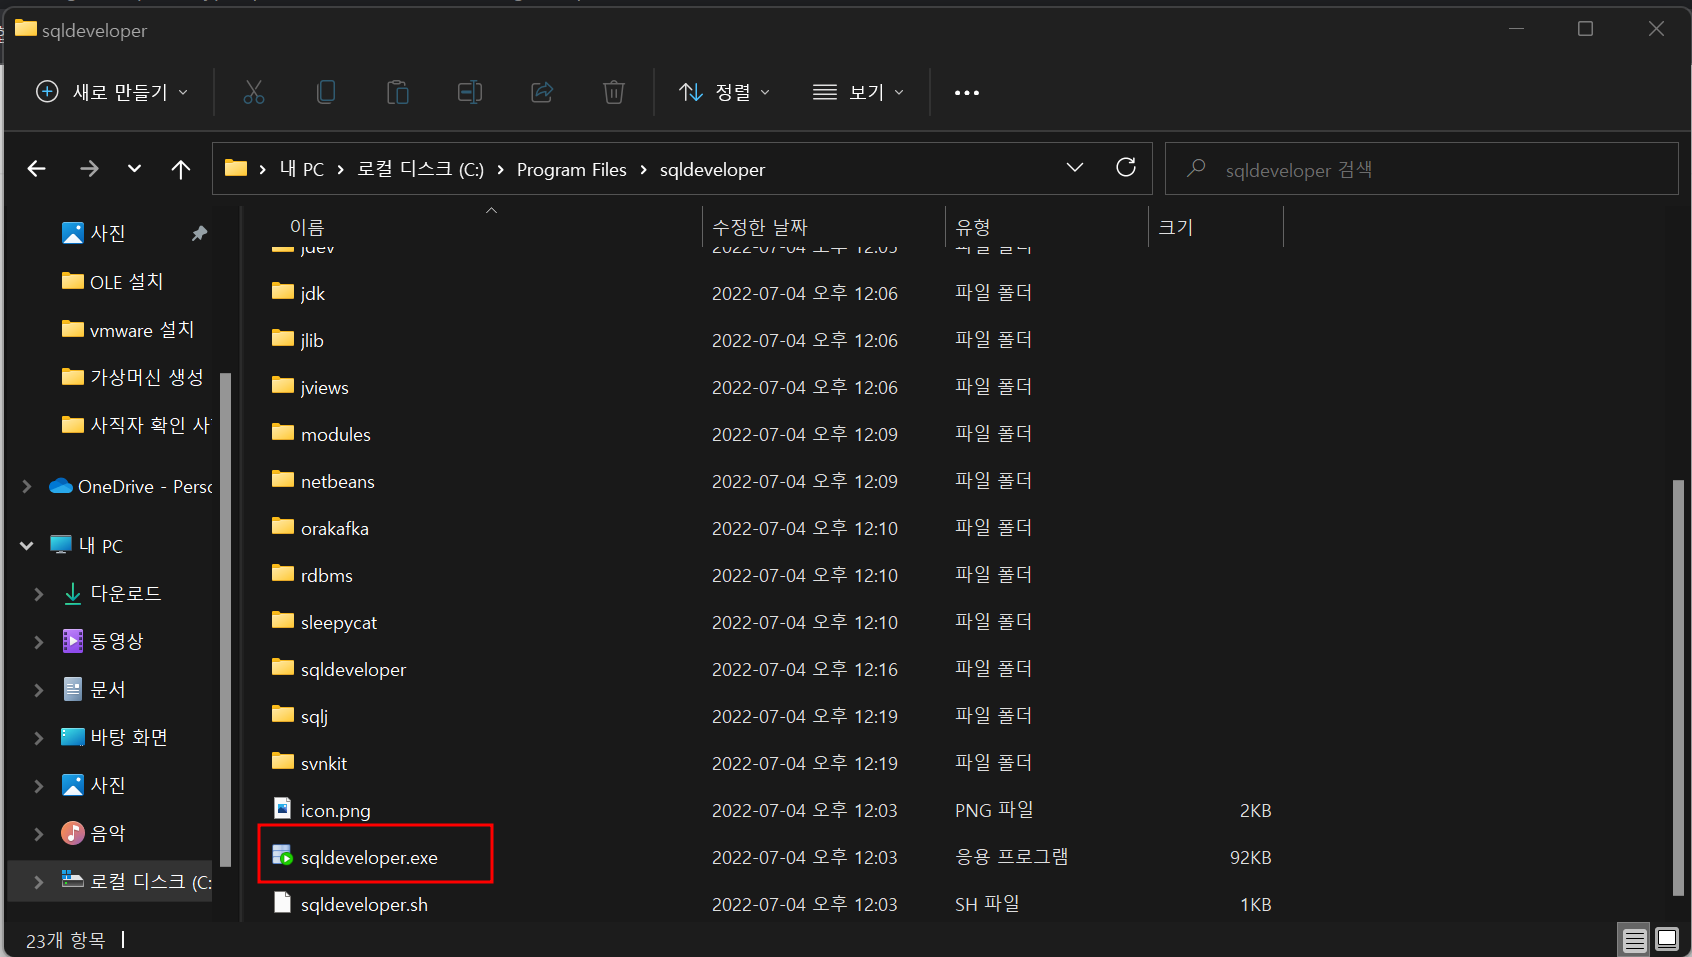Image resolution: width=1692 pixels, height=957 pixels.
Task: Click the search magnifier icon
Action: [1196, 168]
